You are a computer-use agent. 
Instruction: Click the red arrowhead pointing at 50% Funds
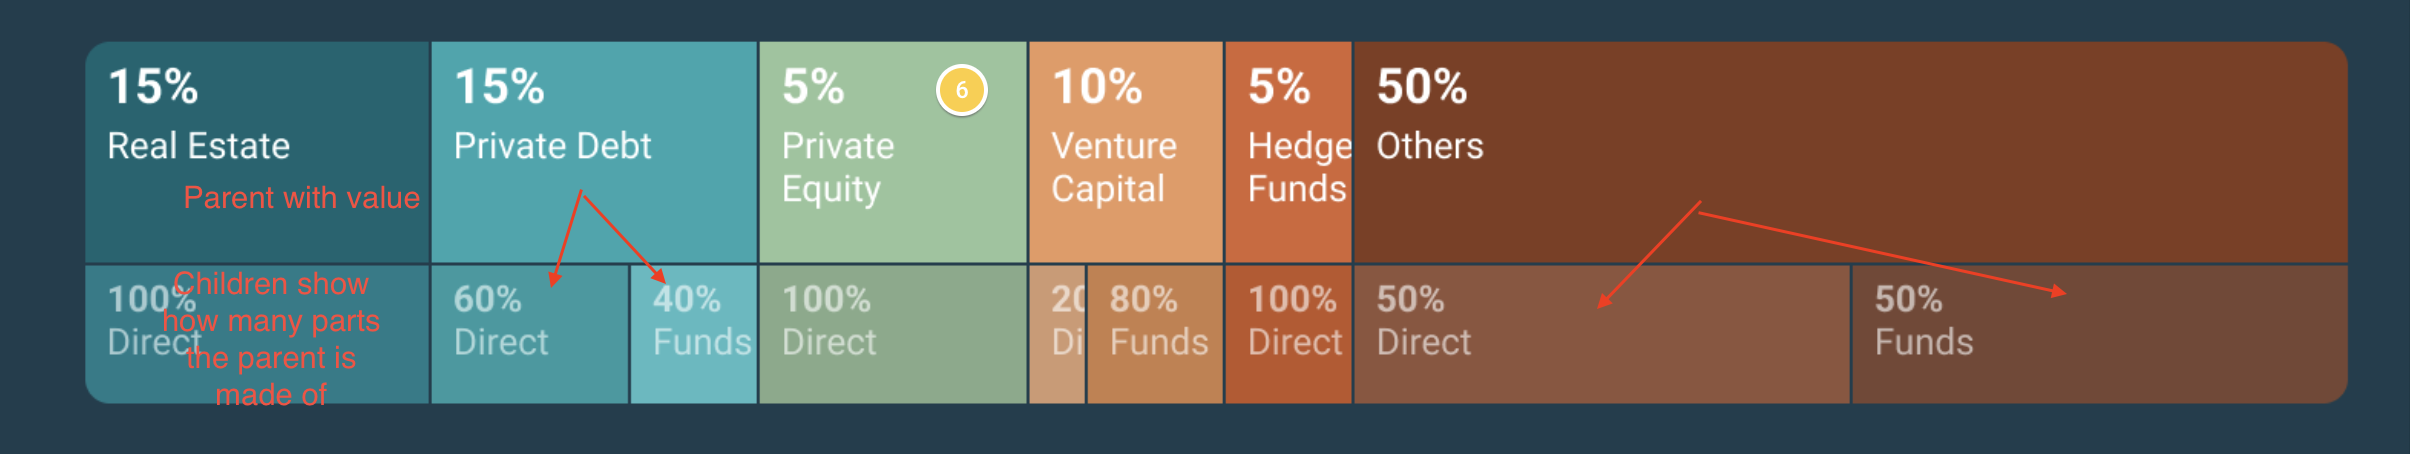tap(2058, 291)
